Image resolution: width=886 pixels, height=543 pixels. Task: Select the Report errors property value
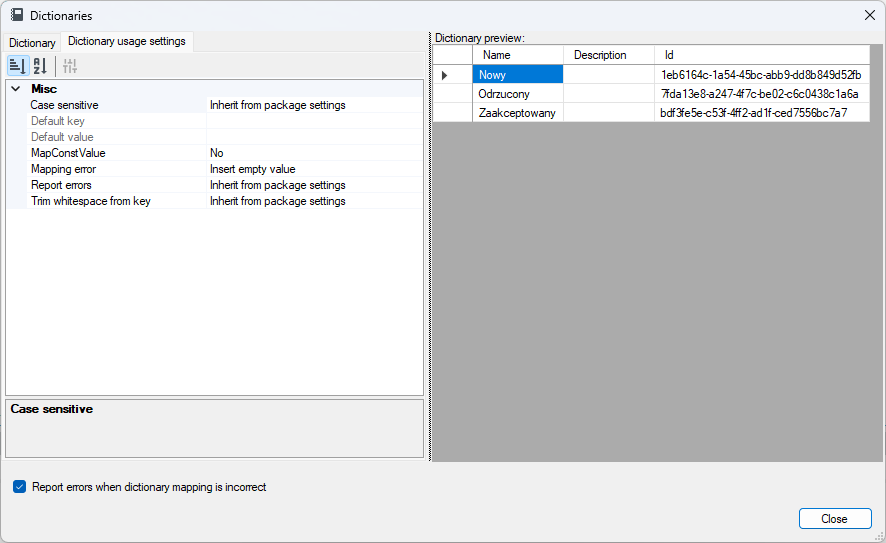pyautogui.click(x=314, y=185)
